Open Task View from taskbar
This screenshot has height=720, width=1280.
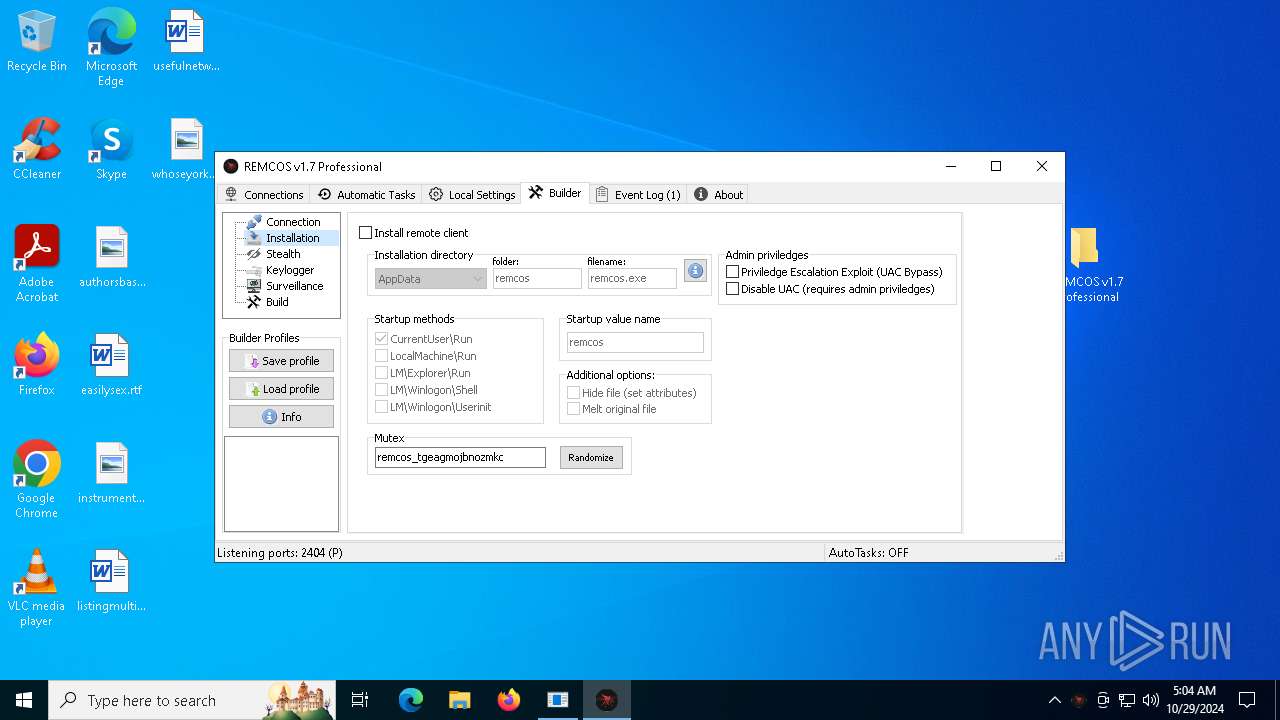point(360,700)
